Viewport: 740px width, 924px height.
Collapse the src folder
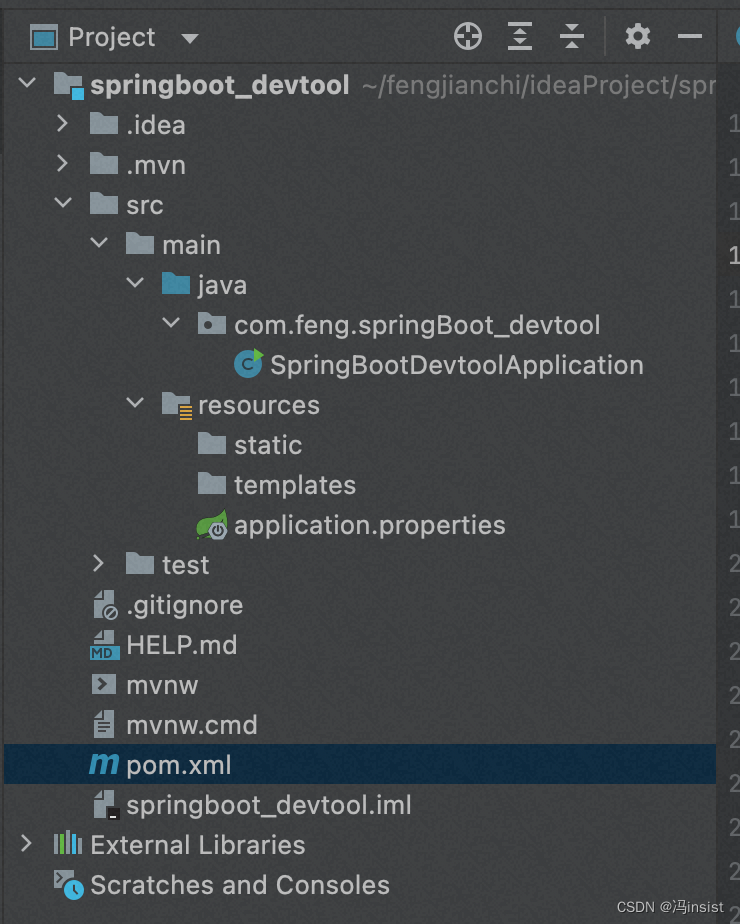click(x=63, y=204)
